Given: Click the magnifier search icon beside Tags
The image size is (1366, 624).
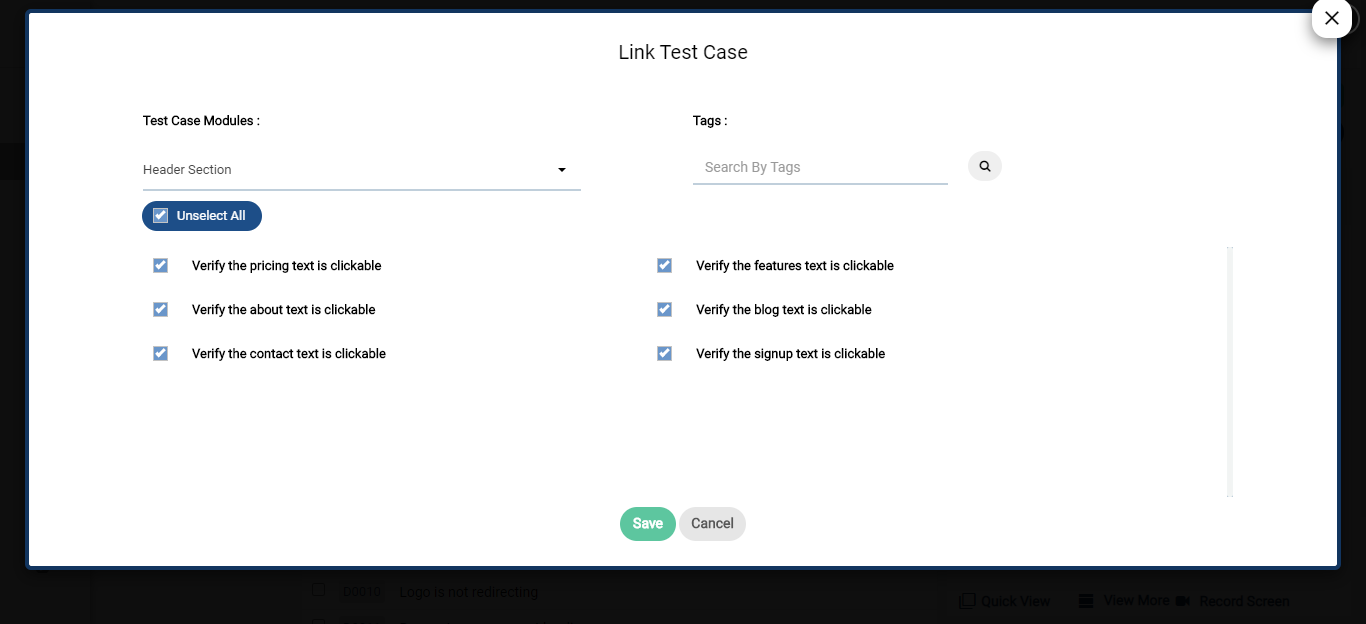Looking at the screenshot, I should pos(985,166).
